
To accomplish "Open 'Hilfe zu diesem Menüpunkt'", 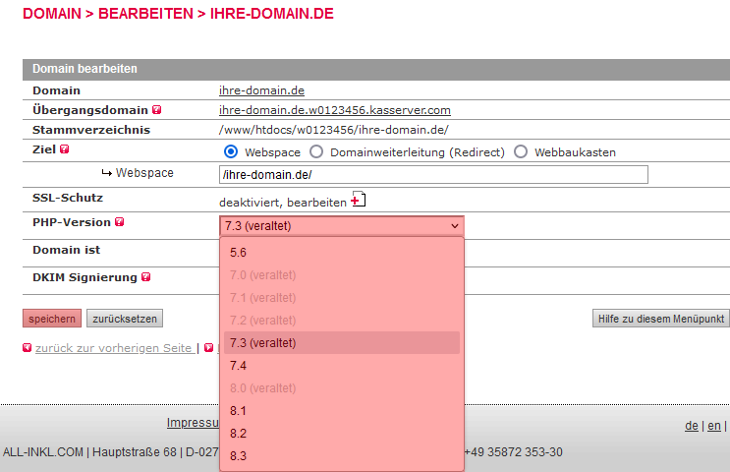I will pyautogui.click(x=660, y=319).
